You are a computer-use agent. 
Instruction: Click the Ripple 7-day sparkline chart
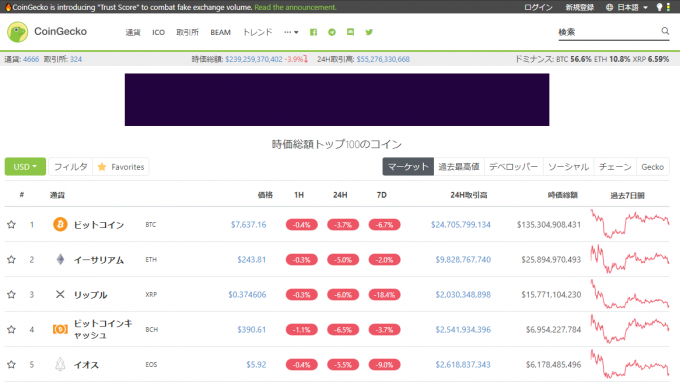[x=630, y=294]
